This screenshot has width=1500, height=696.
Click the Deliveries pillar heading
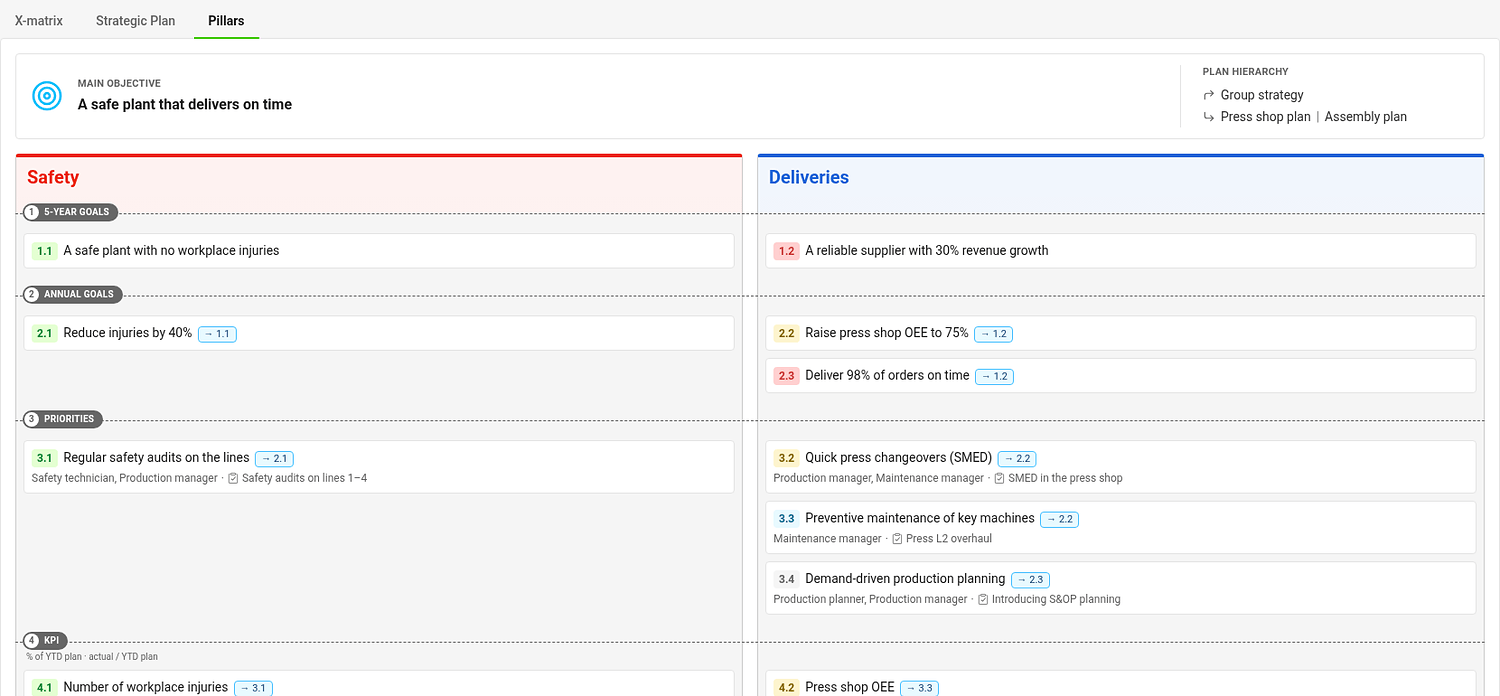coord(809,177)
